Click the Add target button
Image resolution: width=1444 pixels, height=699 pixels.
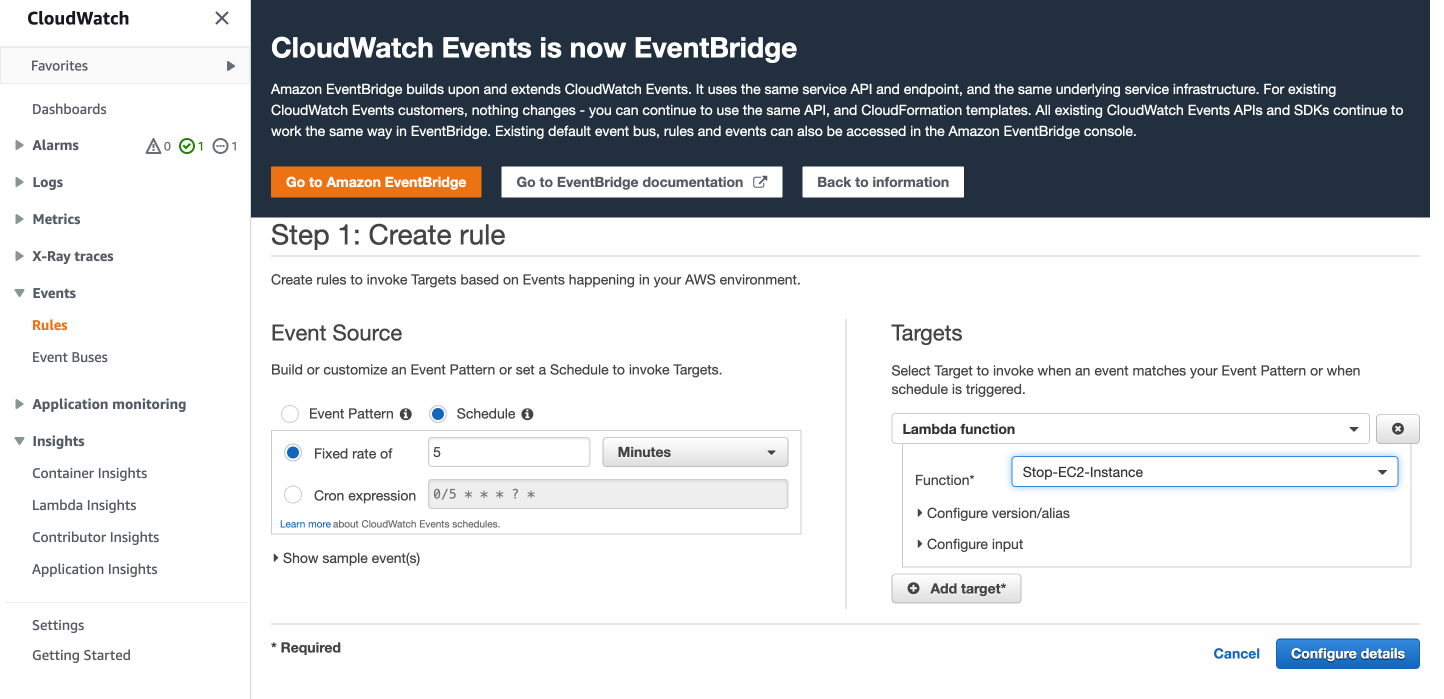tap(956, 589)
